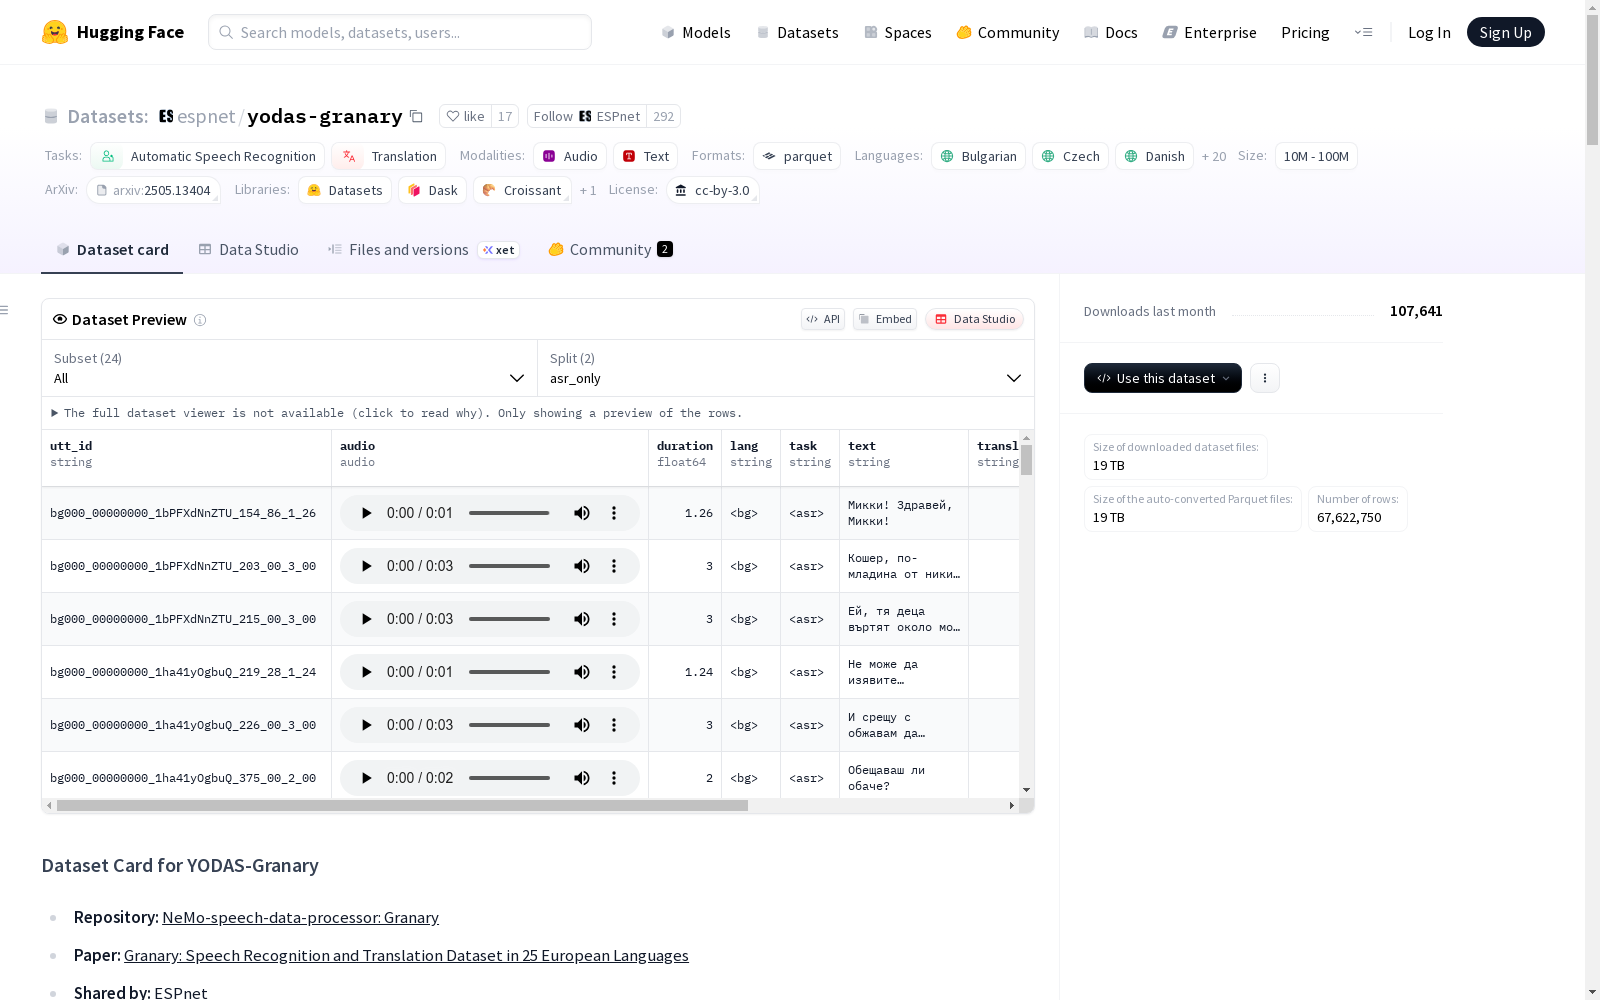Click the table's horizontal scrollbar
The image size is (1600, 1000).
(x=402, y=805)
